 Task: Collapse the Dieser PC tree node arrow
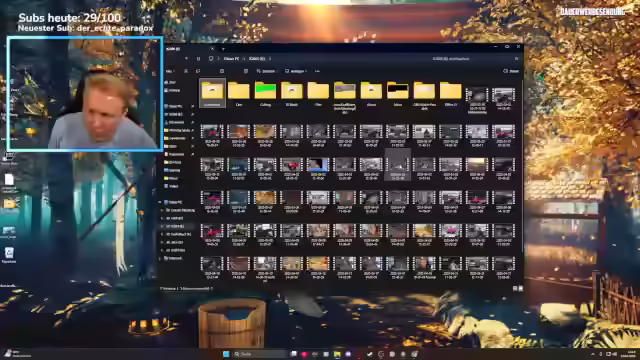pyautogui.click(x=160, y=202)
